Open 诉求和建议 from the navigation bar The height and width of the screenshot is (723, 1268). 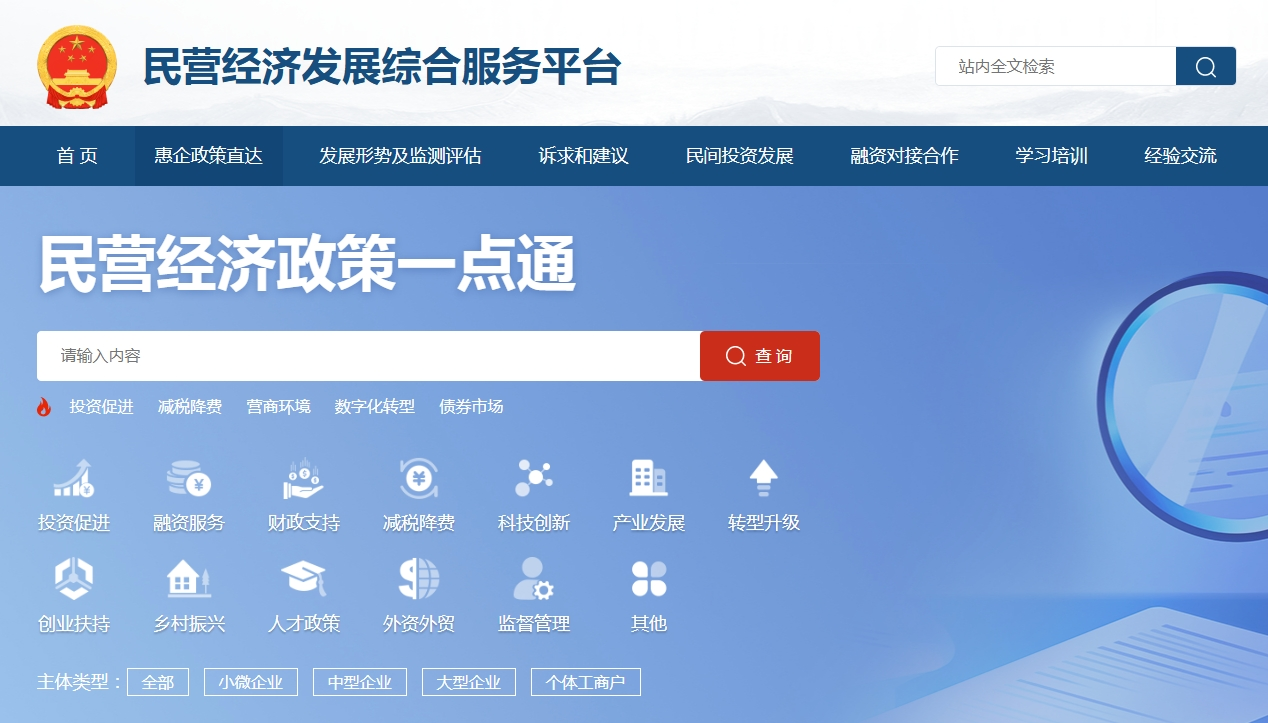(583, 156)
